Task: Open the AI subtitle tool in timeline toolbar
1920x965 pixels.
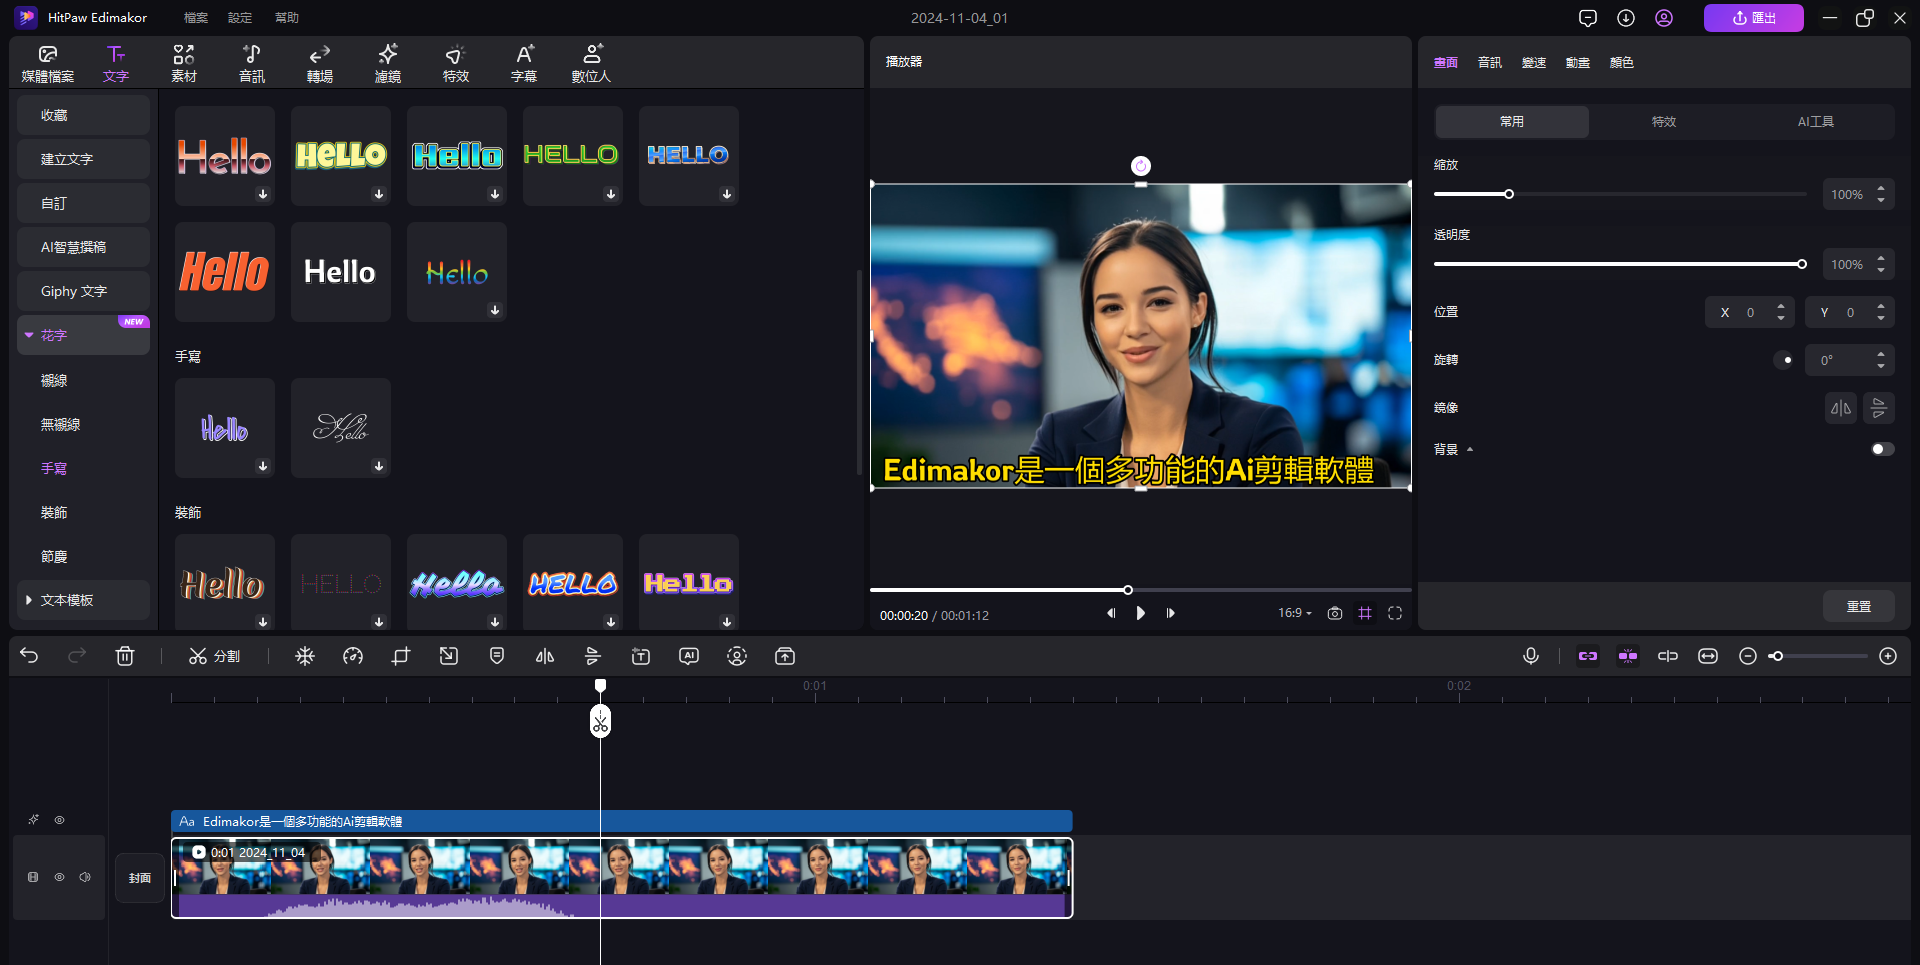Action: (x=689, y=656)
